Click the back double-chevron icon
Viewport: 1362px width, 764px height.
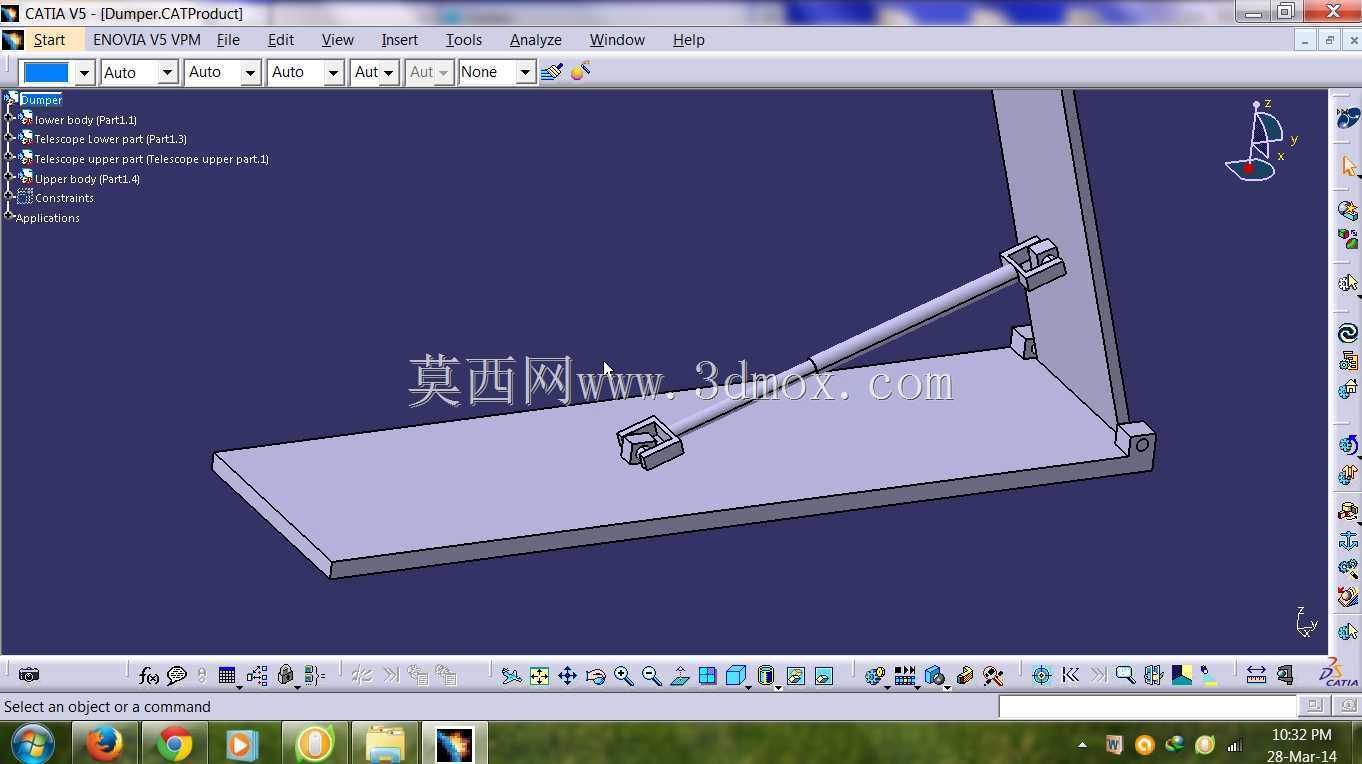[x=1070, y=676]
